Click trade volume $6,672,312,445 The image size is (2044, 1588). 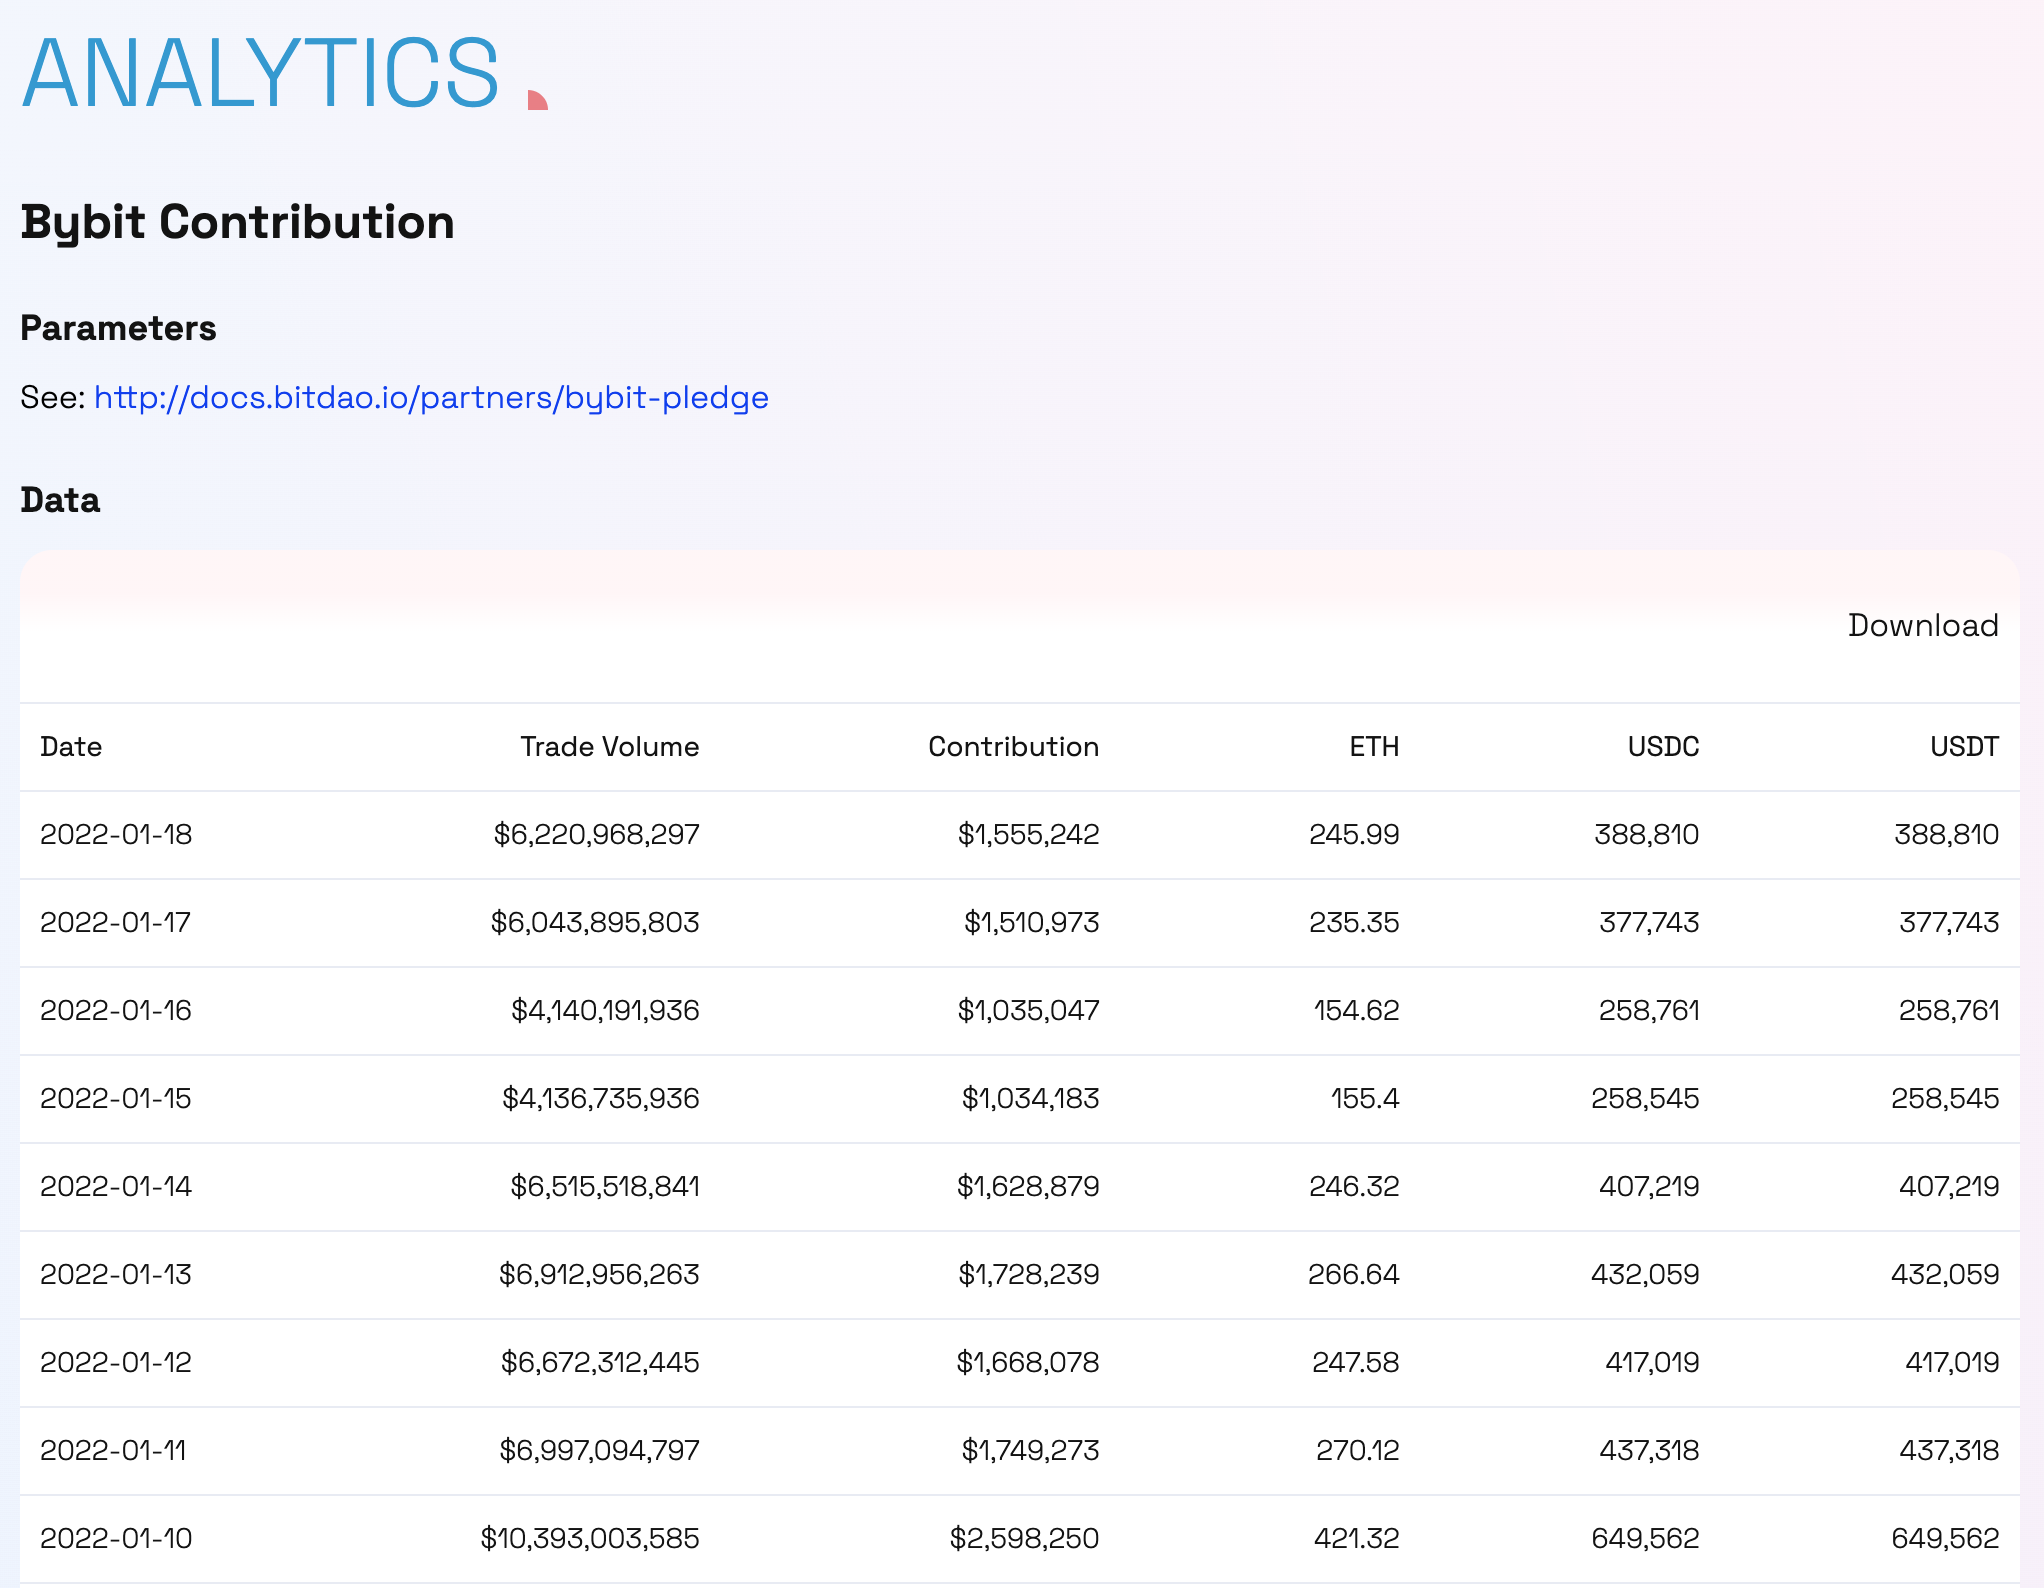[x=600, y=1363]
